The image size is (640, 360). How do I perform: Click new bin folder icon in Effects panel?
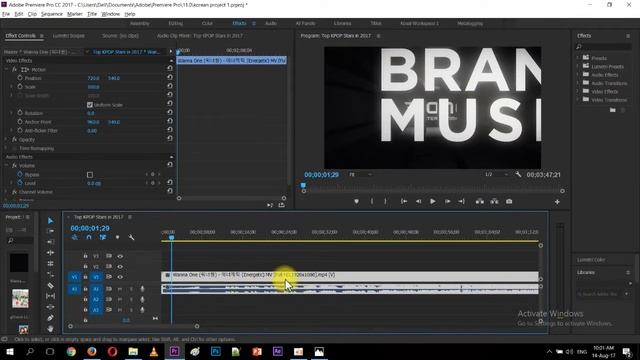coord(613,110)
